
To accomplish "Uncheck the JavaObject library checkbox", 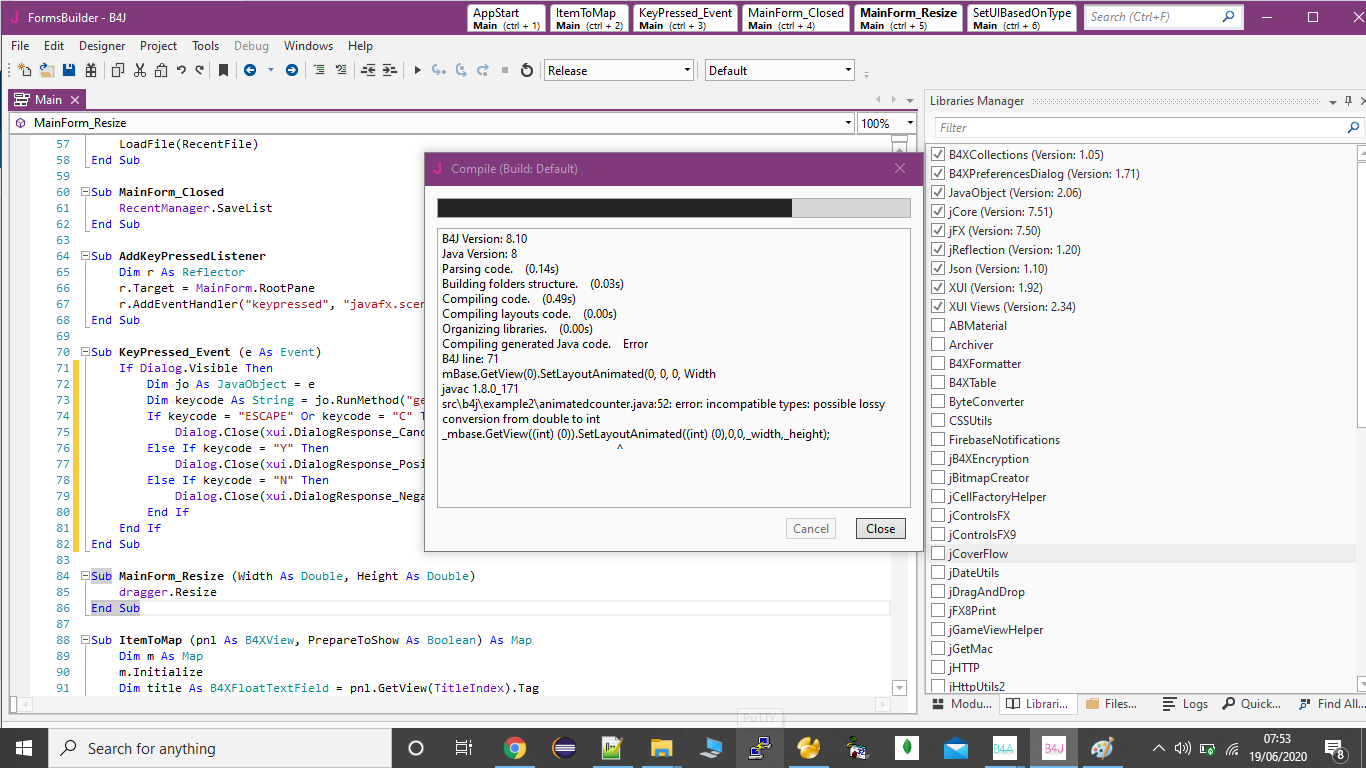I will tap(938, 193).
